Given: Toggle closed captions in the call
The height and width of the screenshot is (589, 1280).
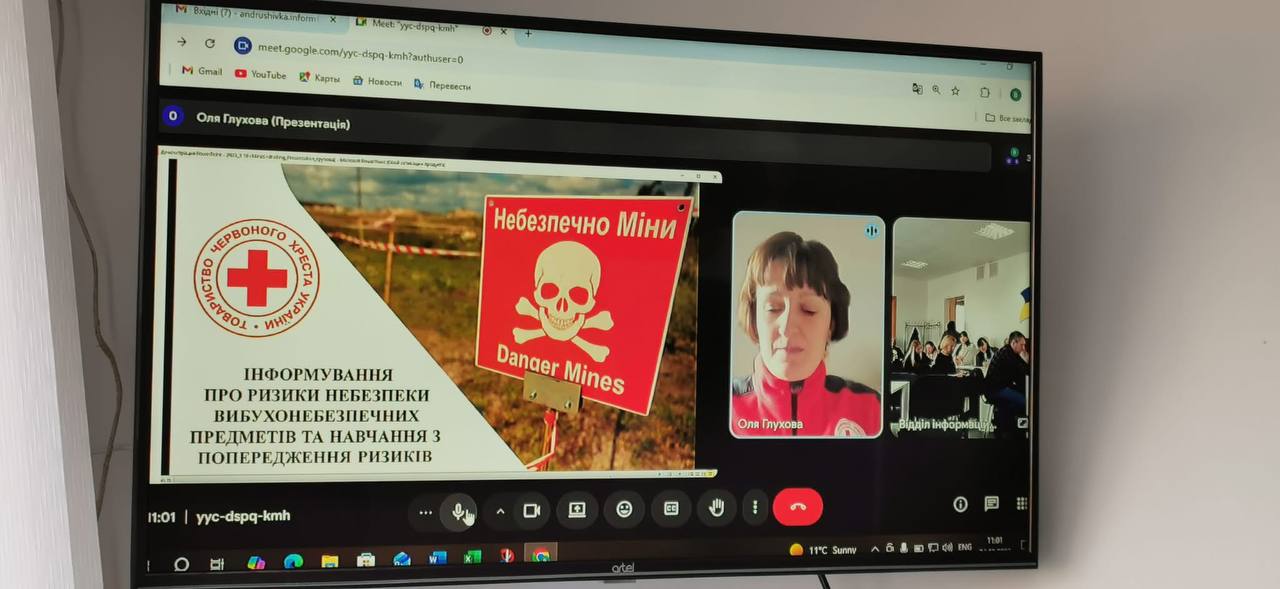Looking at the screenshot, I should coord(671,508).
